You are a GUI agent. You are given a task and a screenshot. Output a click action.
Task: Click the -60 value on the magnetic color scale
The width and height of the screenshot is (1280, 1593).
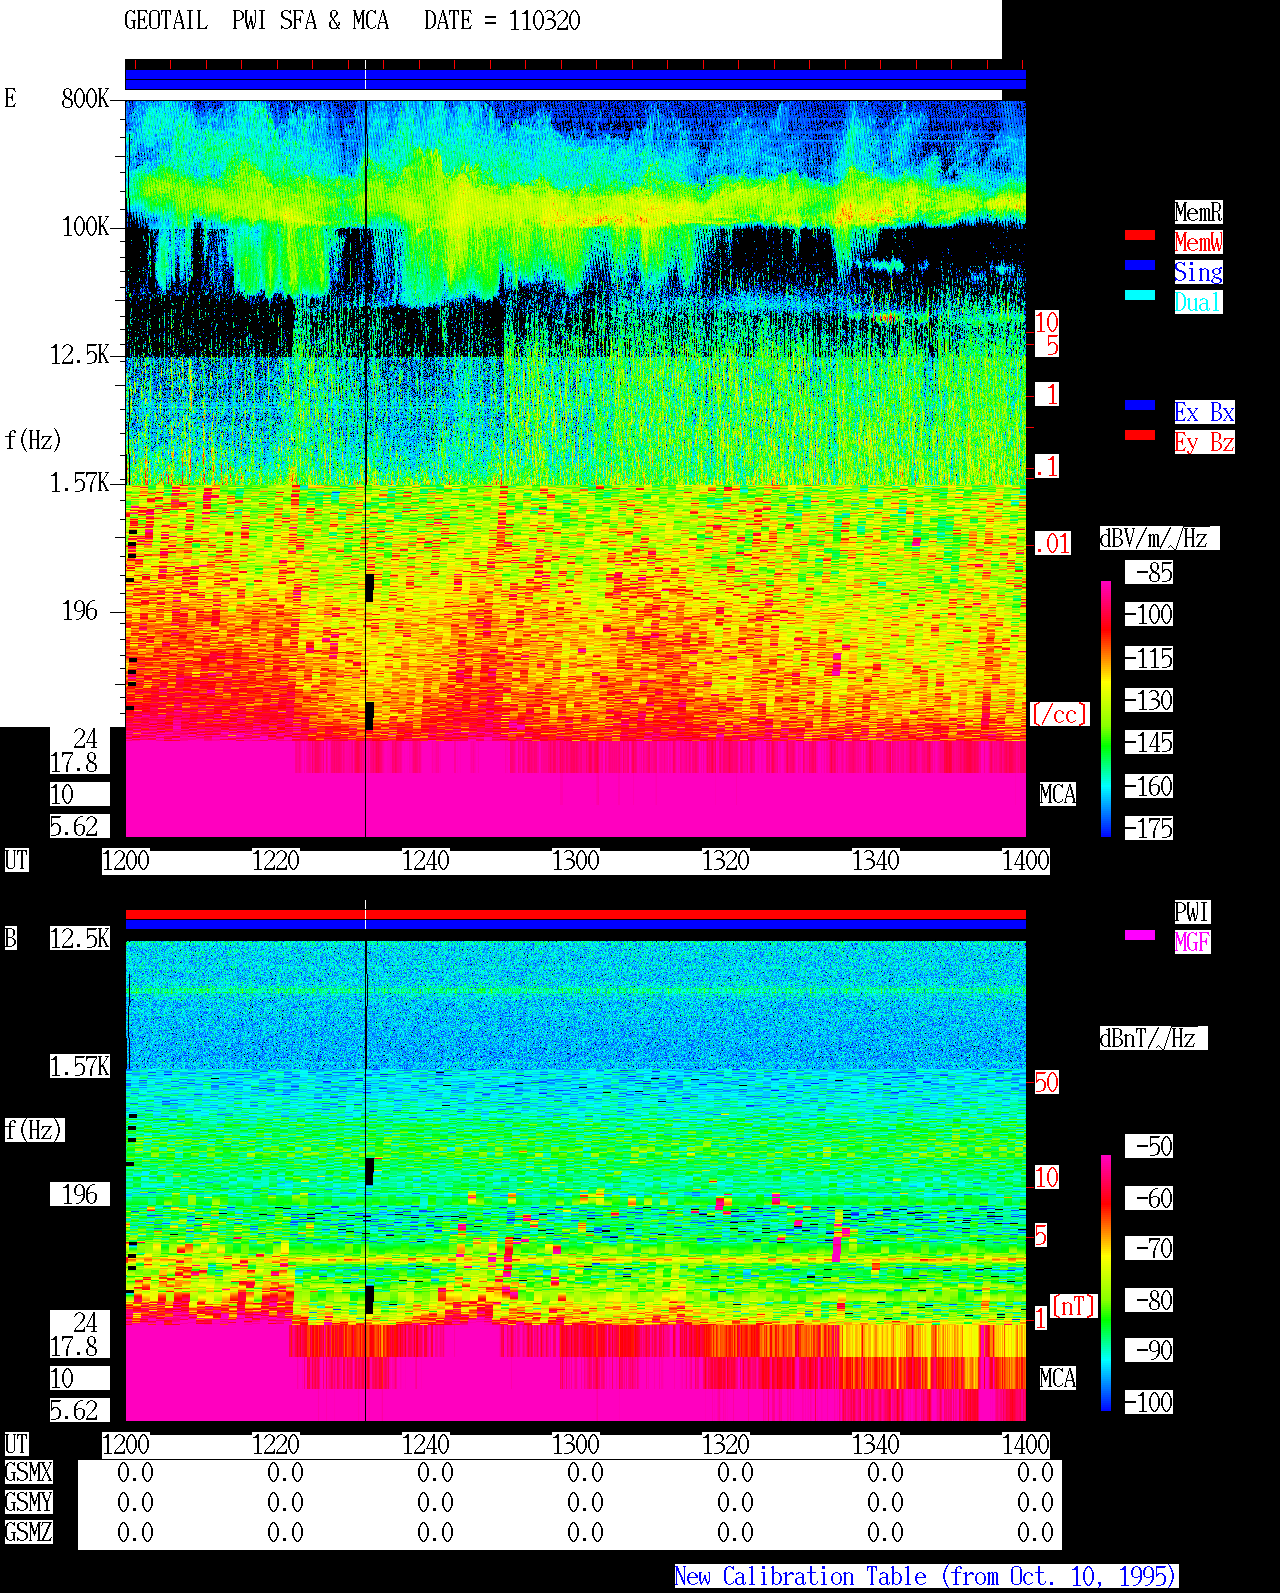pyautogui.click(x=1150, y=1198)
